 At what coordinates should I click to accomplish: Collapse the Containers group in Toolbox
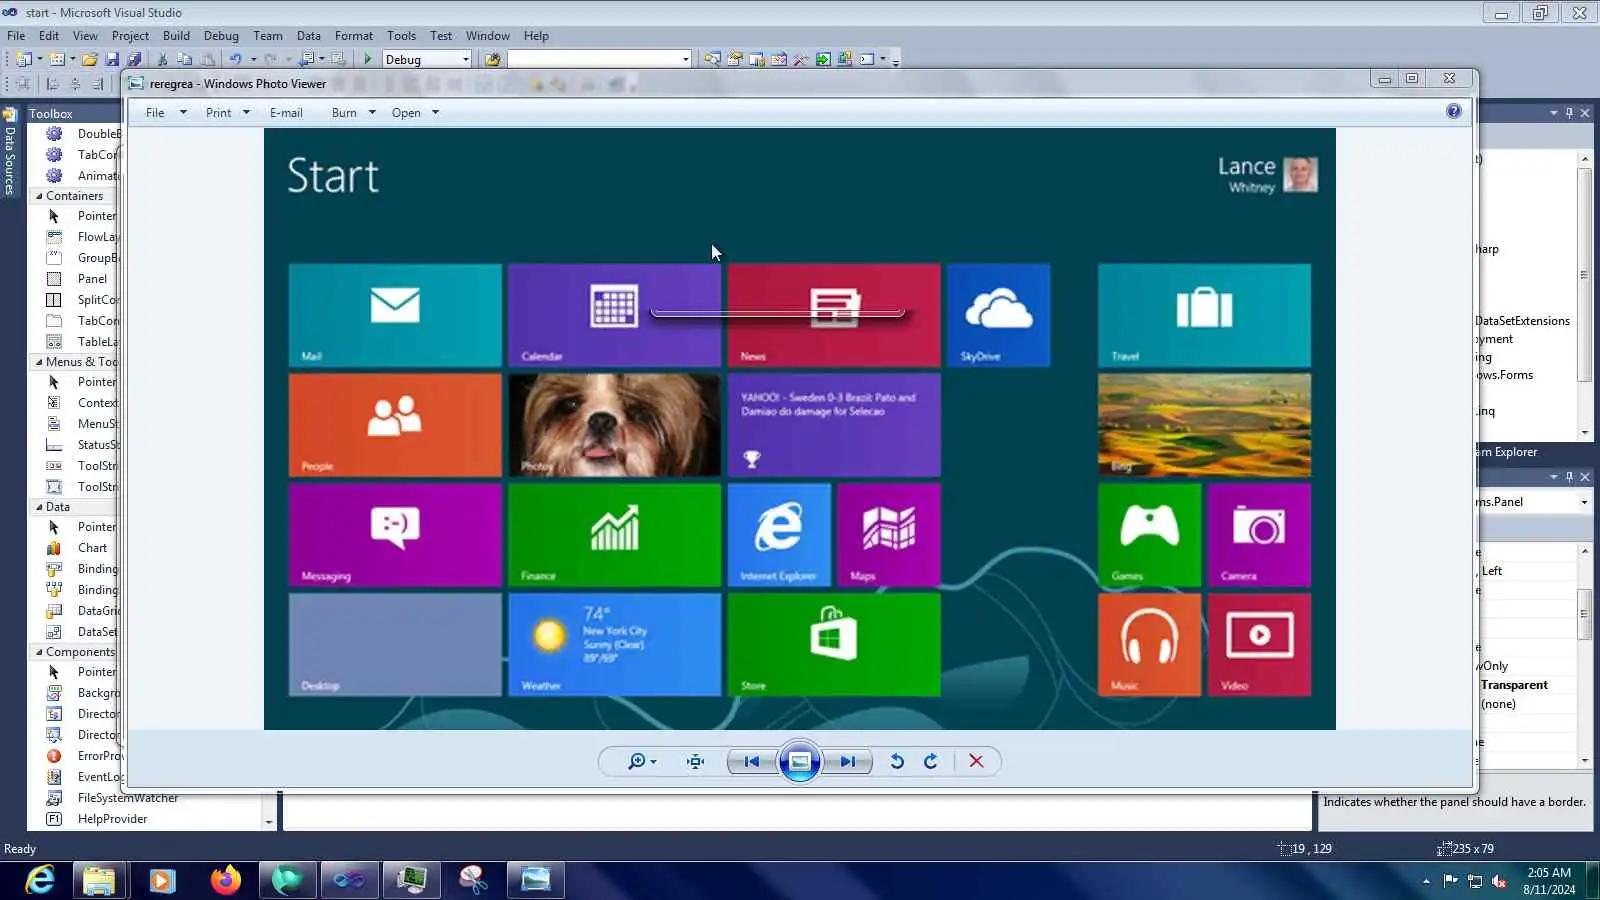point(39,196)
